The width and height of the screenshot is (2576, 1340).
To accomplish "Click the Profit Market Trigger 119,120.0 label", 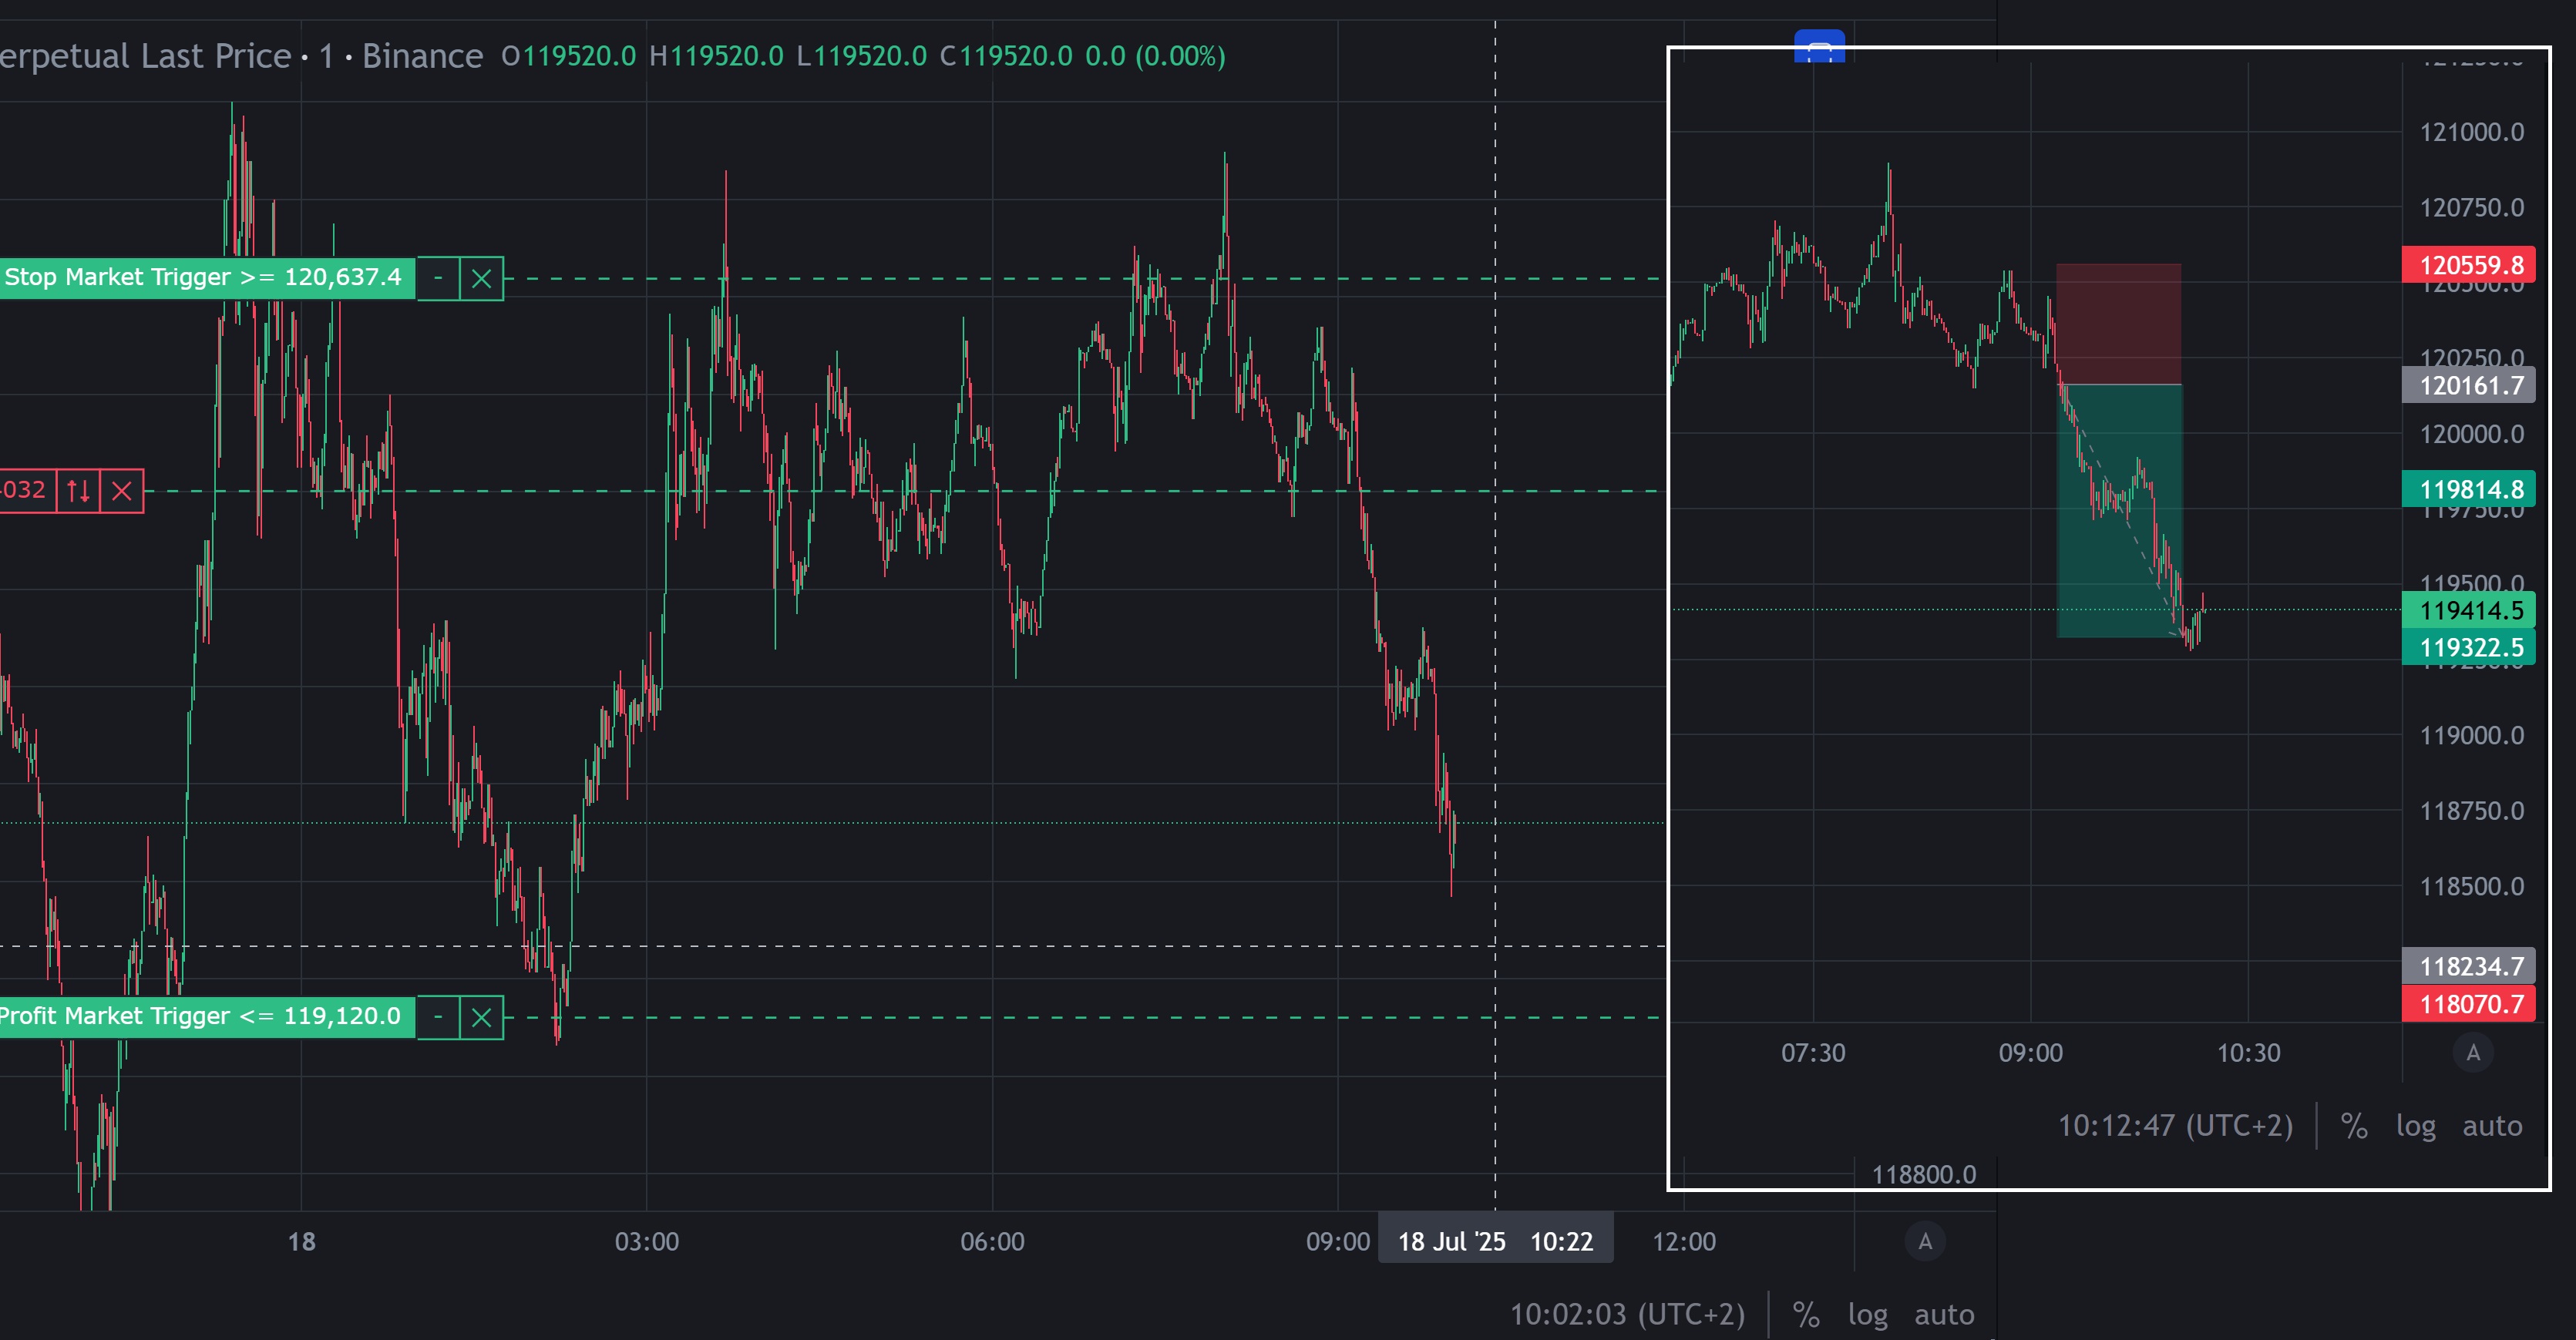I will [204, 1017].
